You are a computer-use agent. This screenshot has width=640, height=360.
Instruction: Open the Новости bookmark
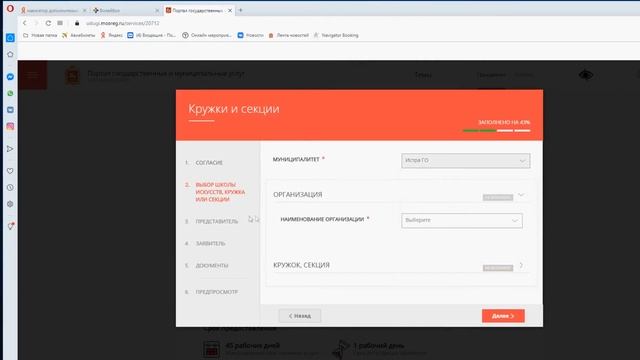(x=251, y=36)
